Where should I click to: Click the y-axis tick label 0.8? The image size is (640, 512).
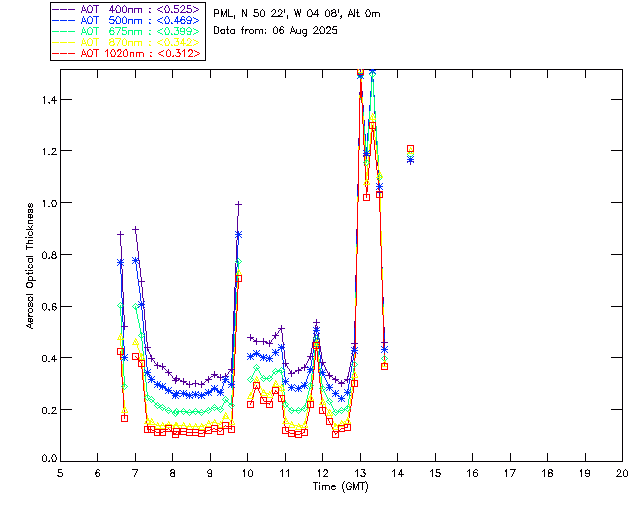(x=49, y=255)
